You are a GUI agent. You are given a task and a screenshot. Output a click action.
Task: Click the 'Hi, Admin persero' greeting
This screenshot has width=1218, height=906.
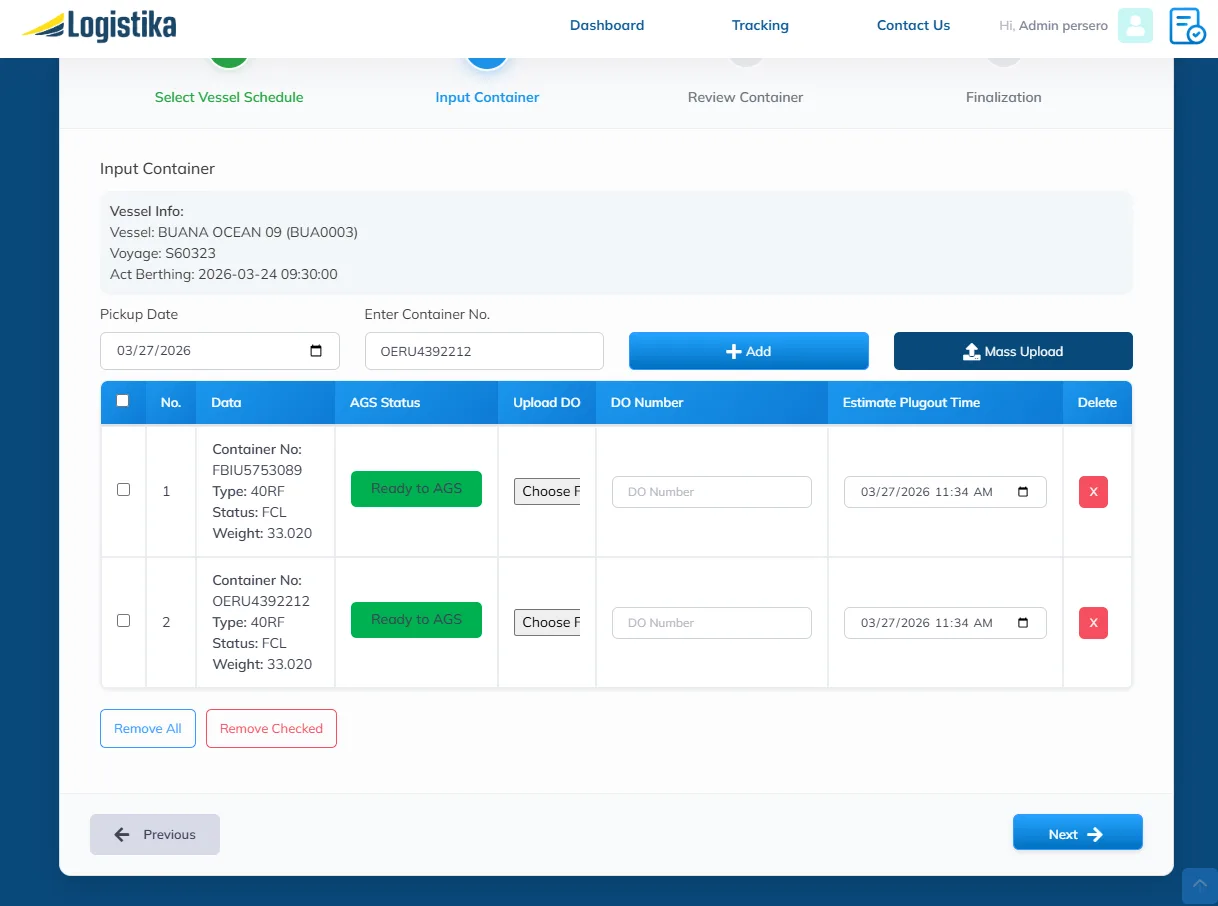coord(1053,26)
